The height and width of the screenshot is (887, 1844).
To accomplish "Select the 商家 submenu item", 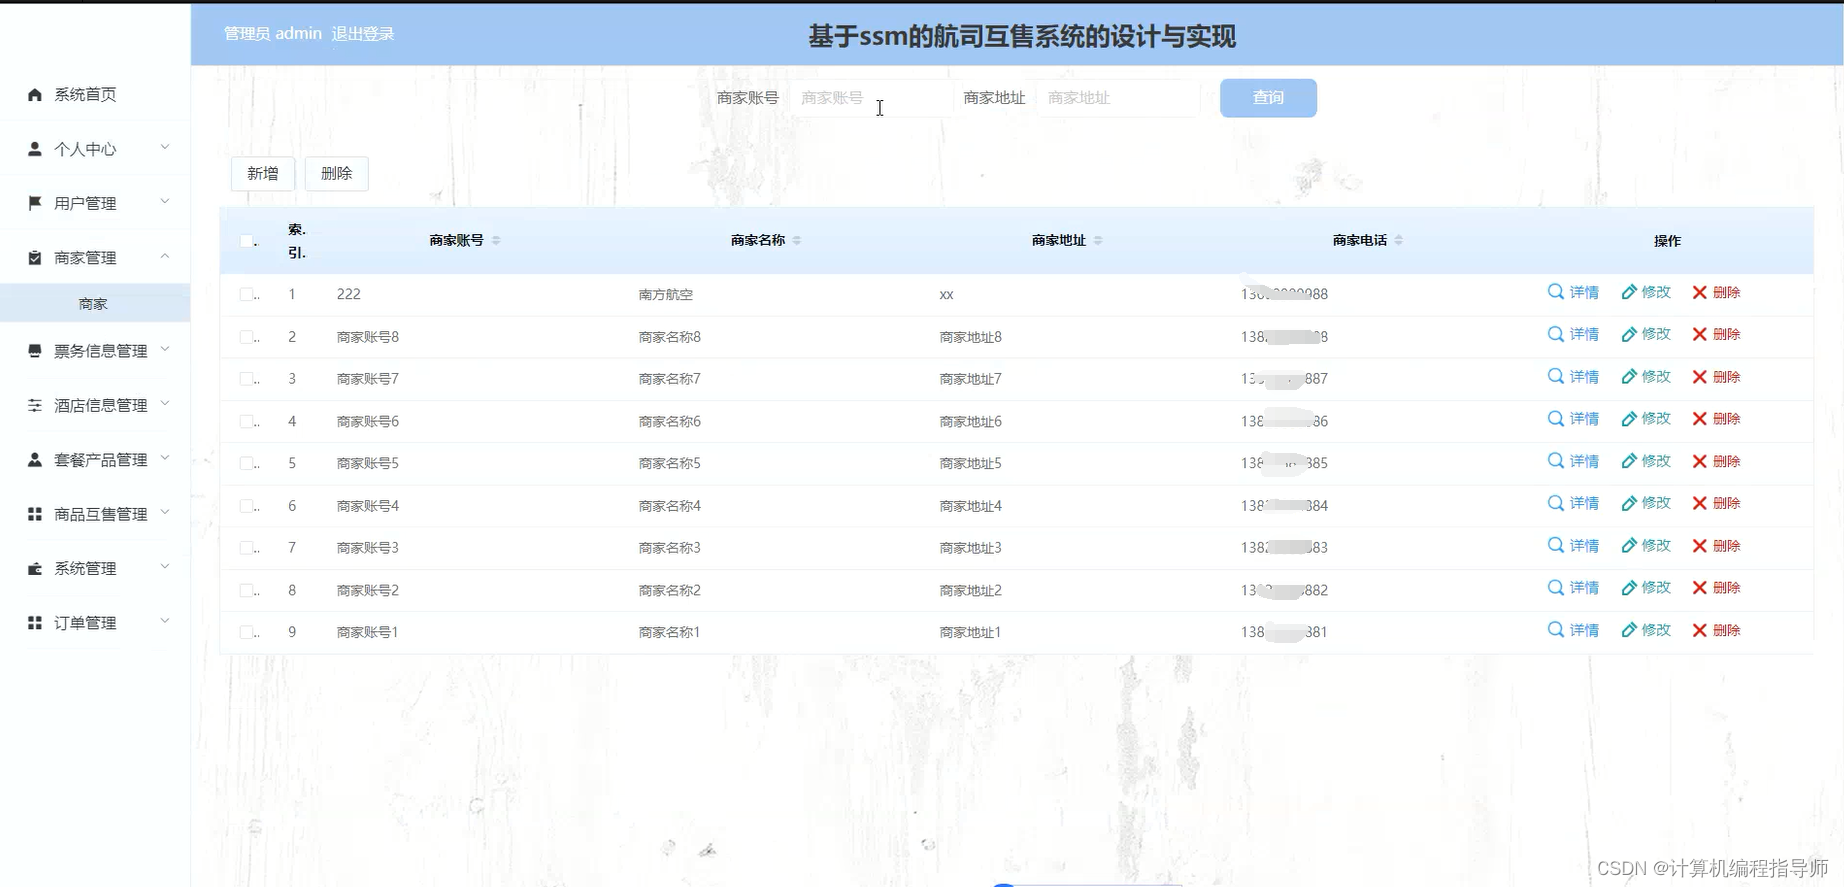I will pyautogui.click(x=95, y=303).
